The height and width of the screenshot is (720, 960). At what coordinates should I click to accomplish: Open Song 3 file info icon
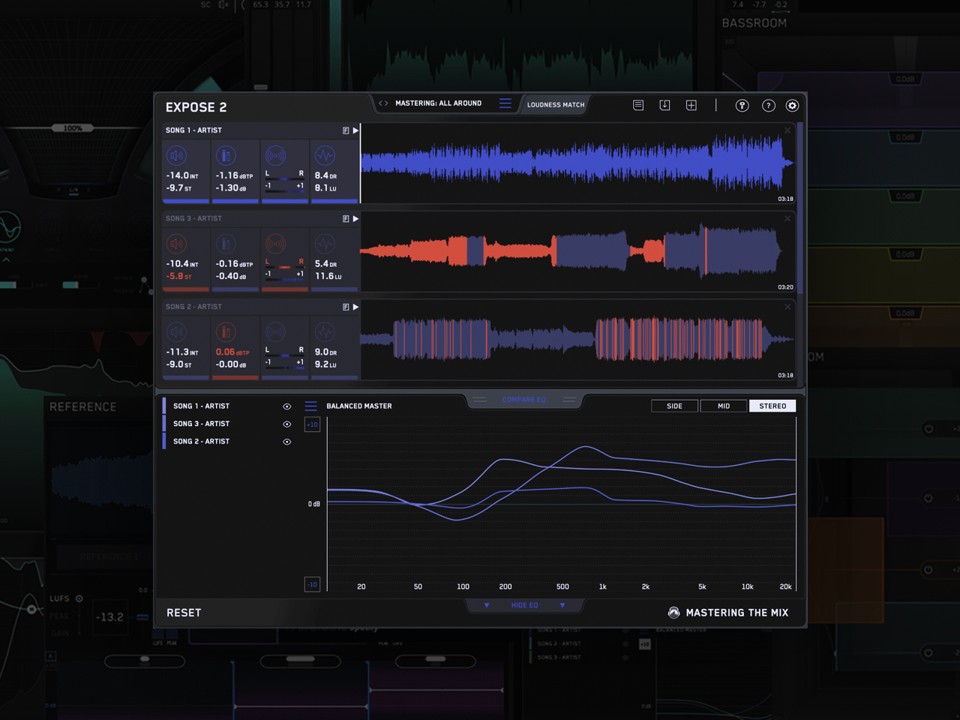pos(345,219)
